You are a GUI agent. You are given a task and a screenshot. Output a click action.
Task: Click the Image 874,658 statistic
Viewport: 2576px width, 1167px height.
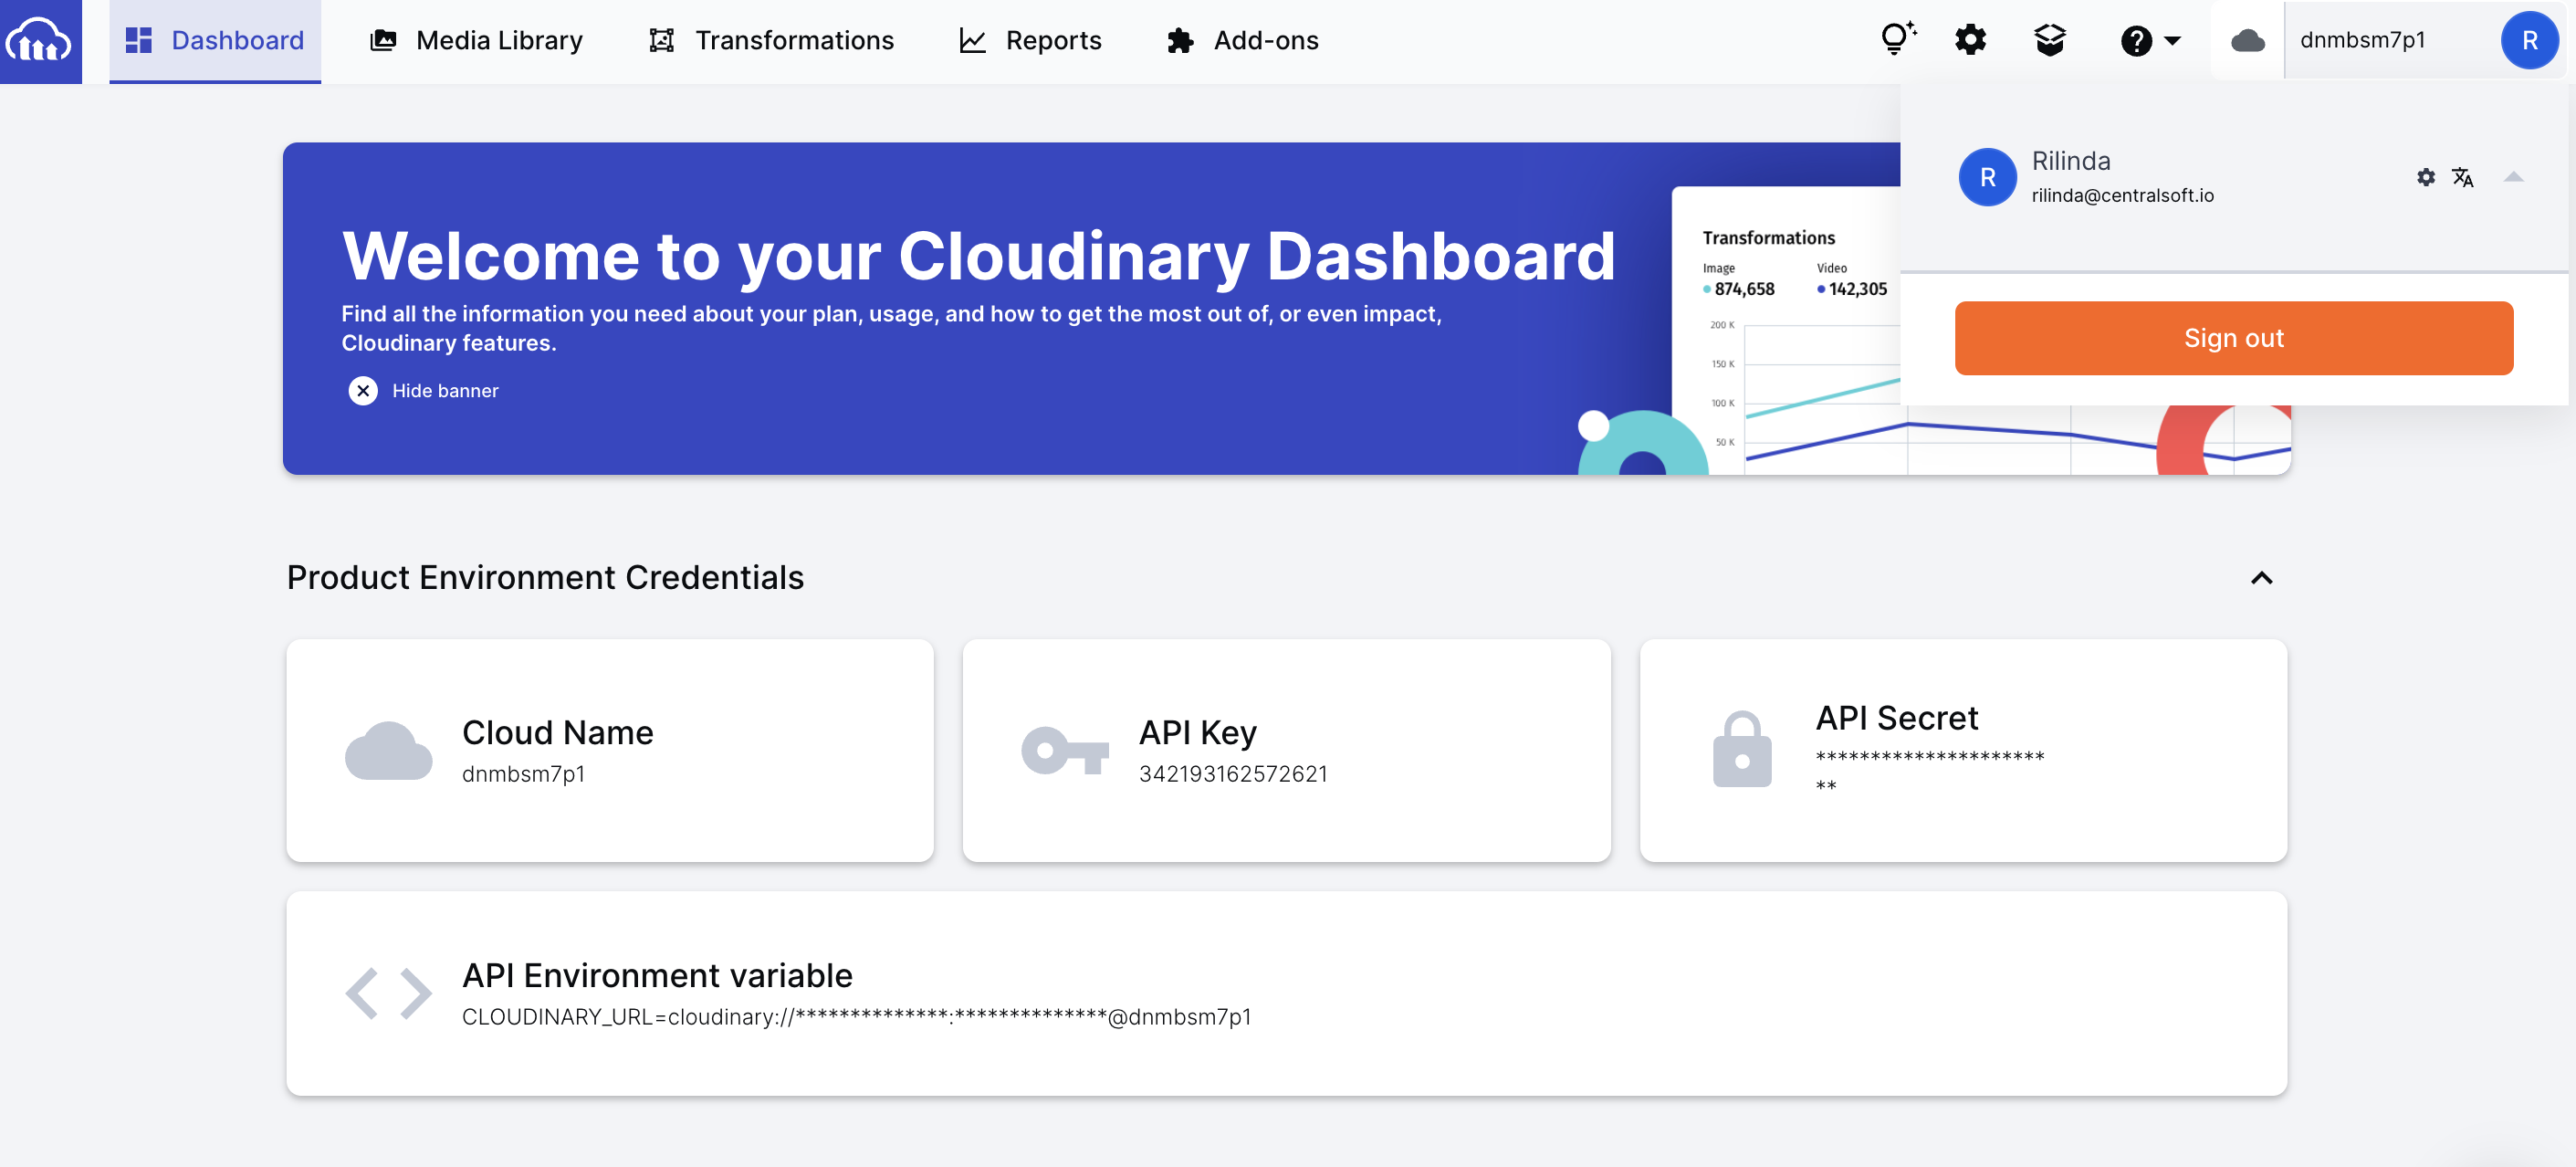1739,280
